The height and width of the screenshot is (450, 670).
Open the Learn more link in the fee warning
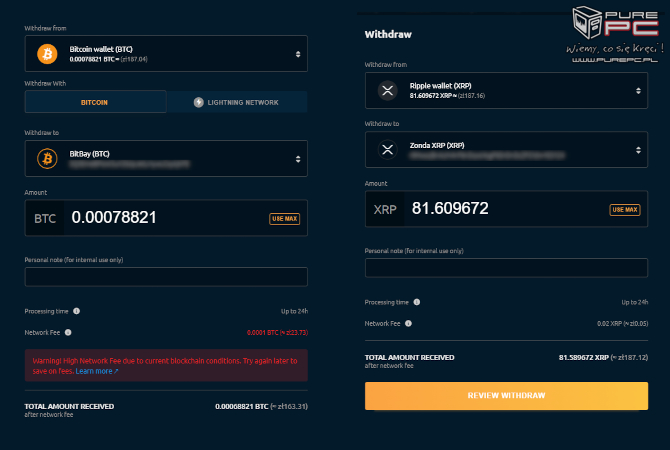(97, 371)
